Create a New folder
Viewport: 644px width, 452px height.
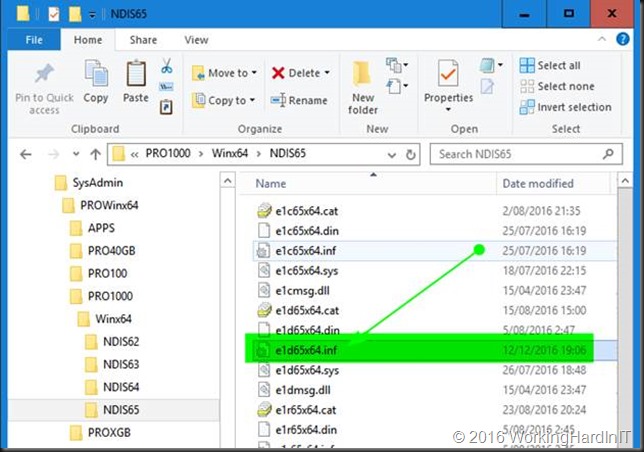pos(362,87)
